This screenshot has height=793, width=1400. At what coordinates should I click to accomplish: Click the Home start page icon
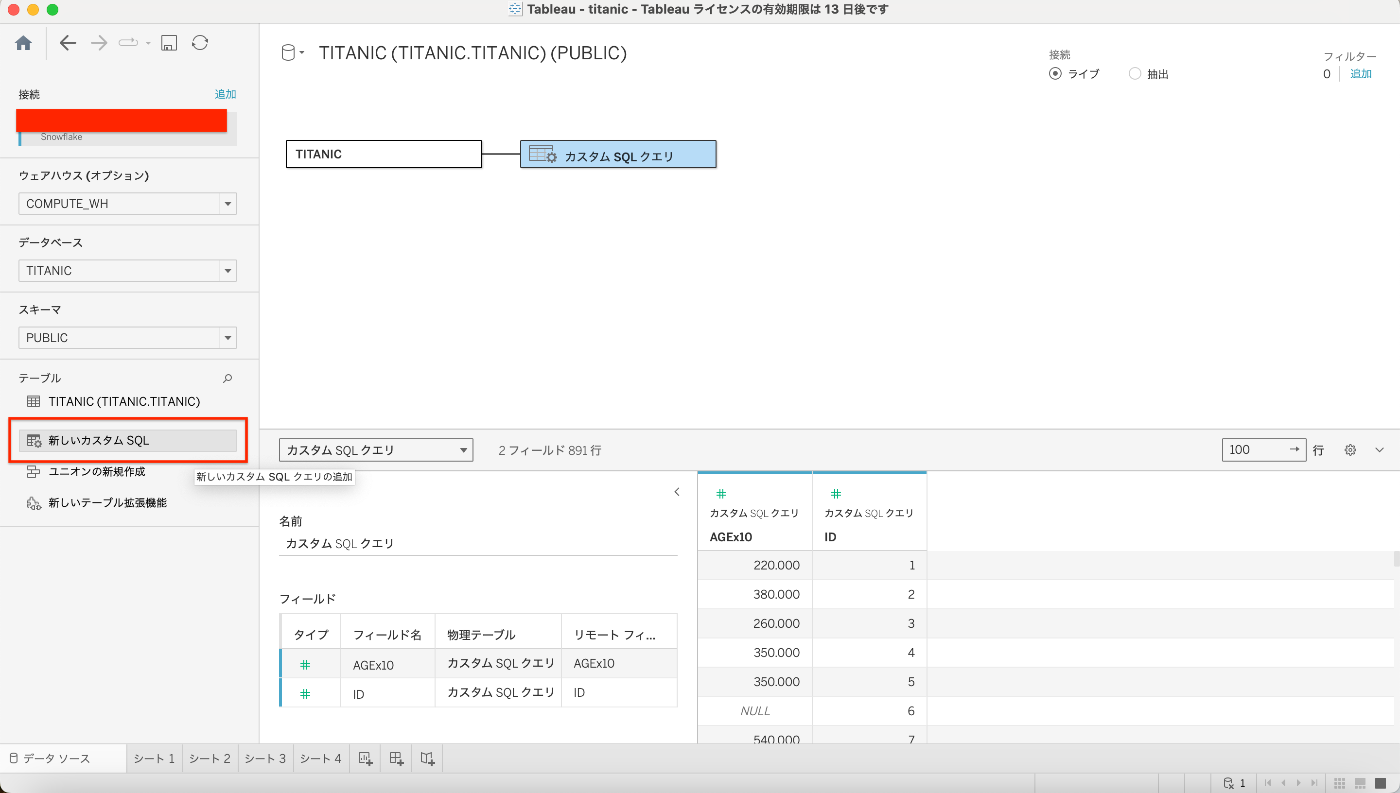[24, 43]
